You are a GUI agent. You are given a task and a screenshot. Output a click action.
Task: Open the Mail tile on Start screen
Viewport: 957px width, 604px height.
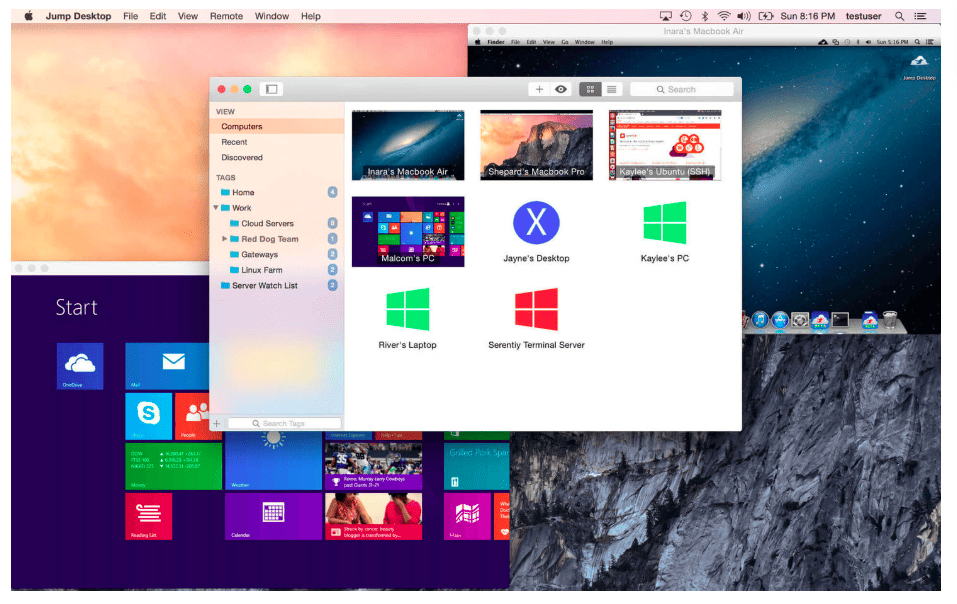[x=167, y=366]
